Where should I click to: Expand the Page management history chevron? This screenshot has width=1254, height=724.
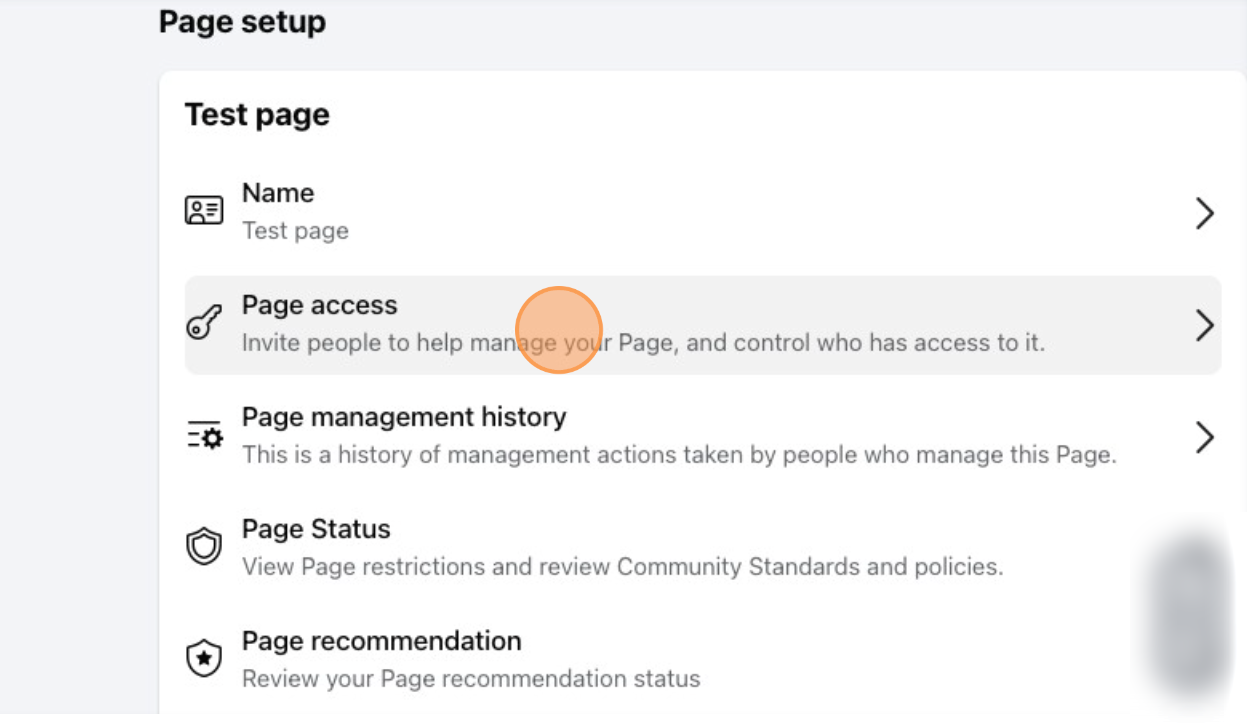click(x=1204, y=437)
